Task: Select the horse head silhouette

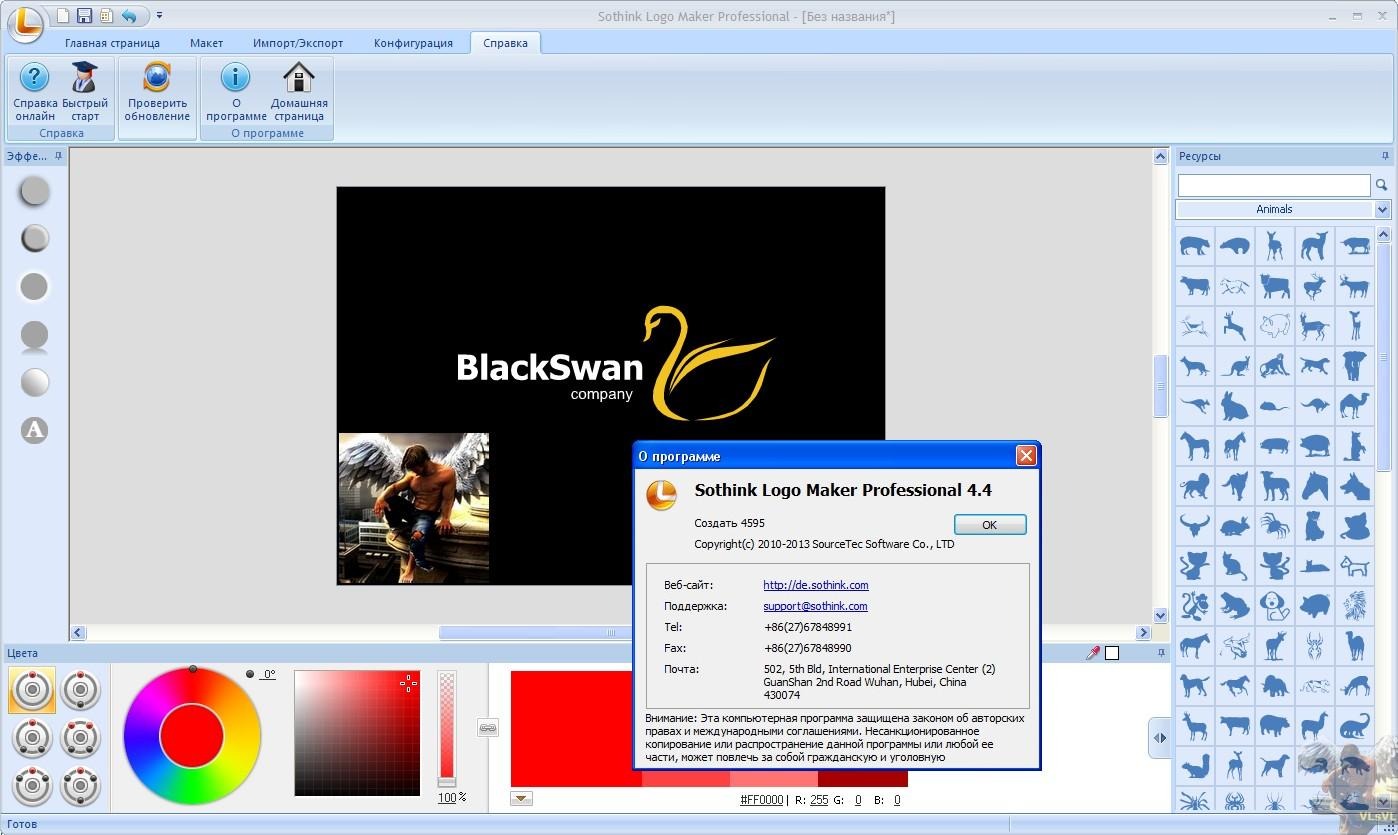Action: coord(1314,485)
